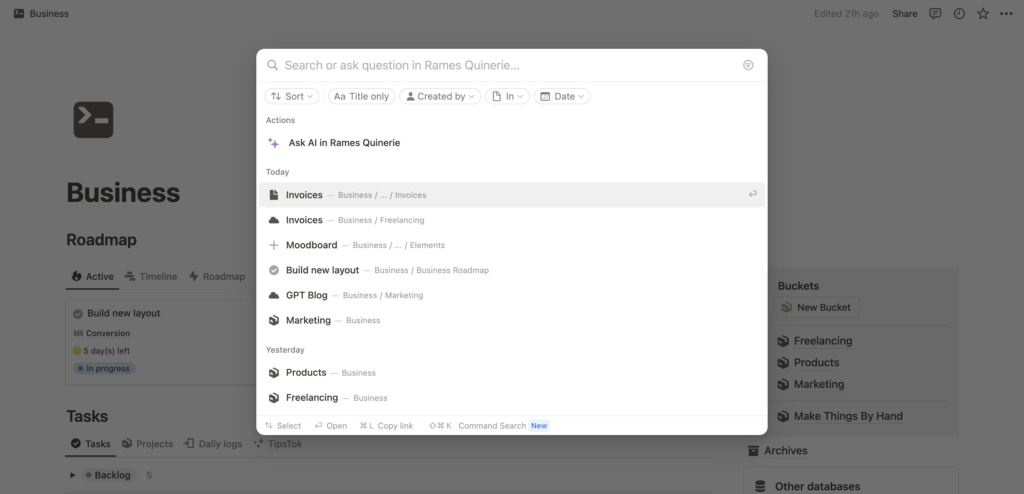Open page history clock icon
Screen dimensions: 1024x494
tap(959, 14)
